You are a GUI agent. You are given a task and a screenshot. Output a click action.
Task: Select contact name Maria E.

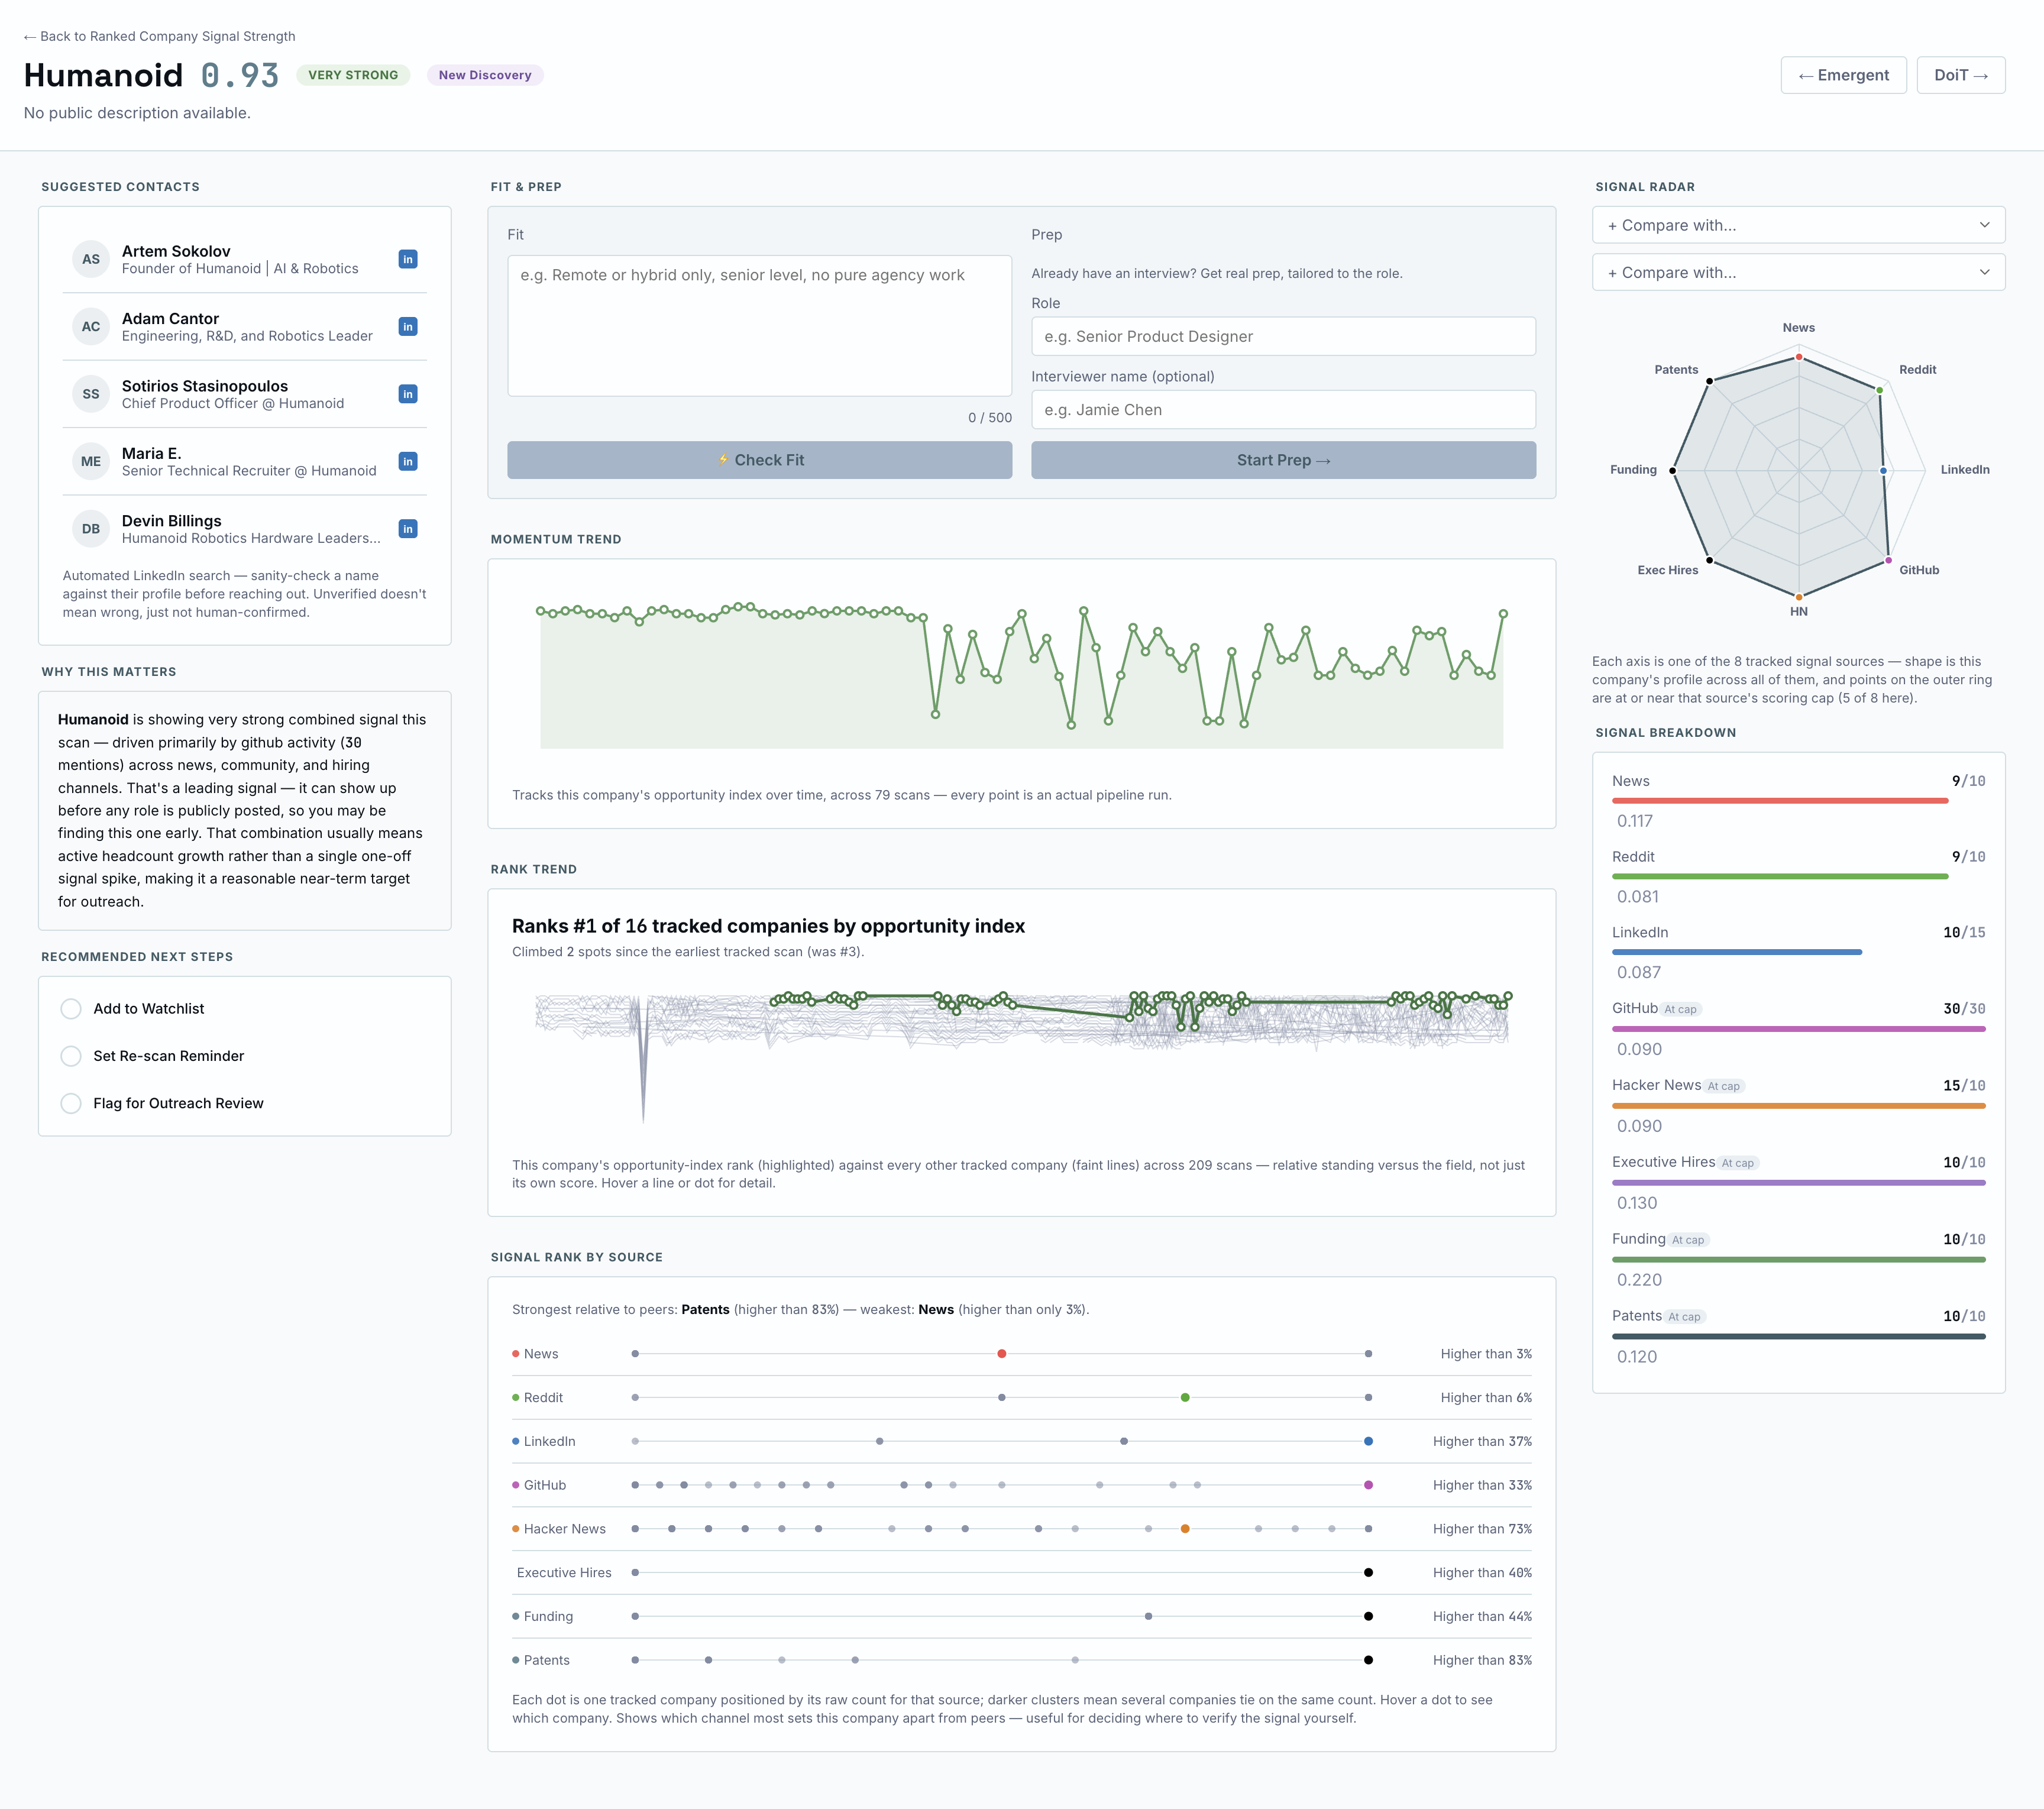tap(152, 453)
